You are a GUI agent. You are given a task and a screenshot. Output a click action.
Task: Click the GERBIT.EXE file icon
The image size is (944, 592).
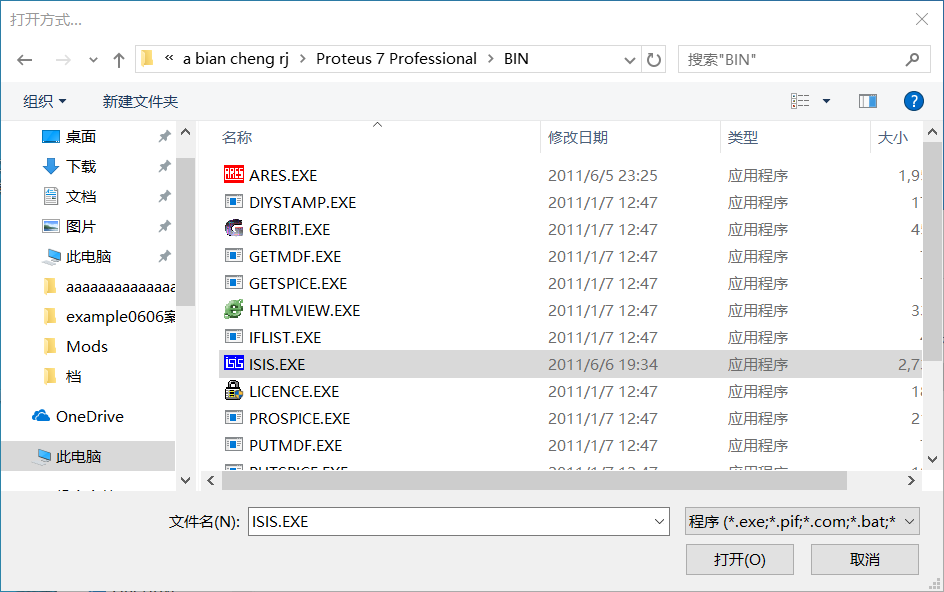[234, 228]
